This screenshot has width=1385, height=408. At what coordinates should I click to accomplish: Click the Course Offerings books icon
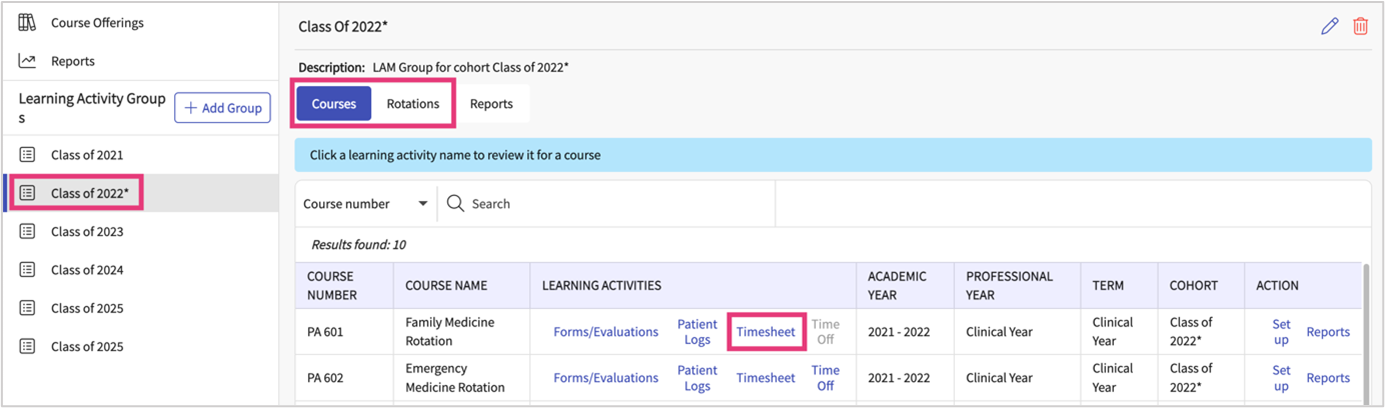click(27, 22)
